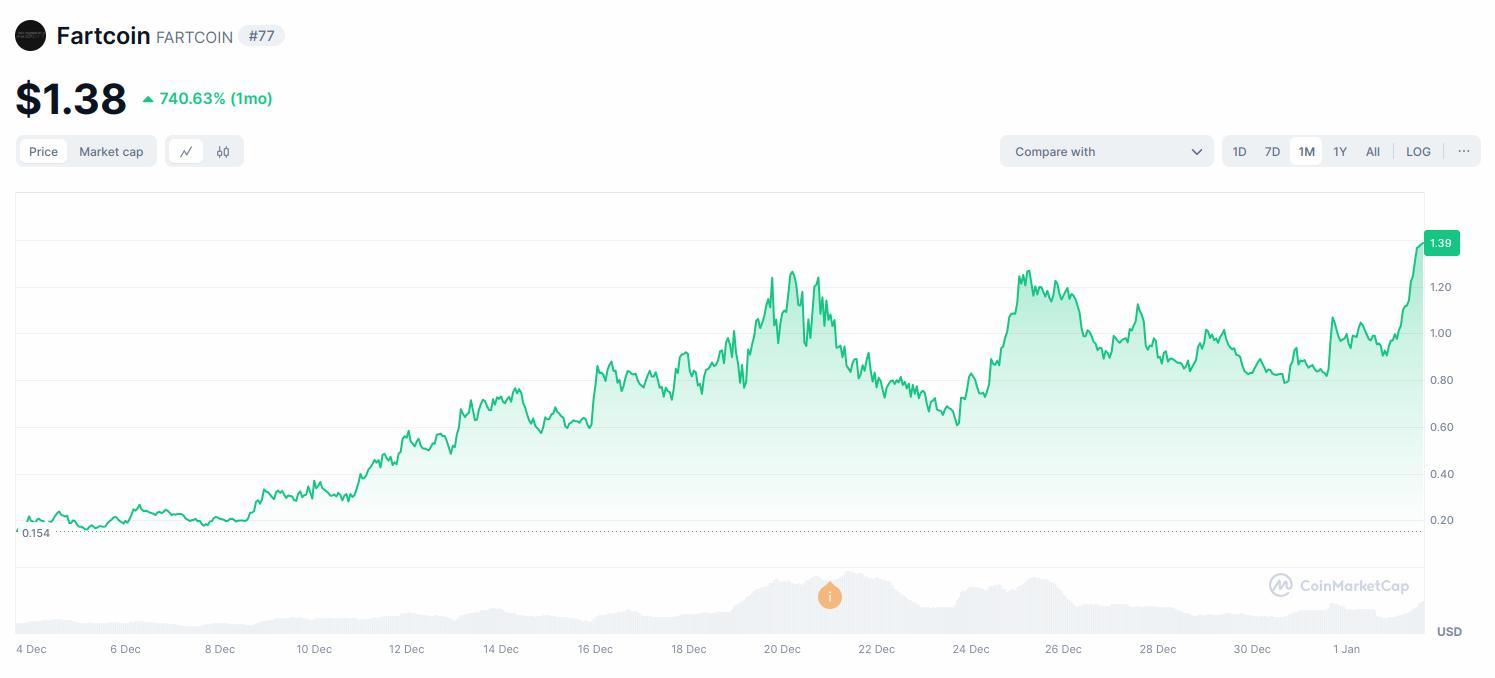1495x678 pixels.
Task: Switch to the Market cap view
Action: (x=111, y=151)
